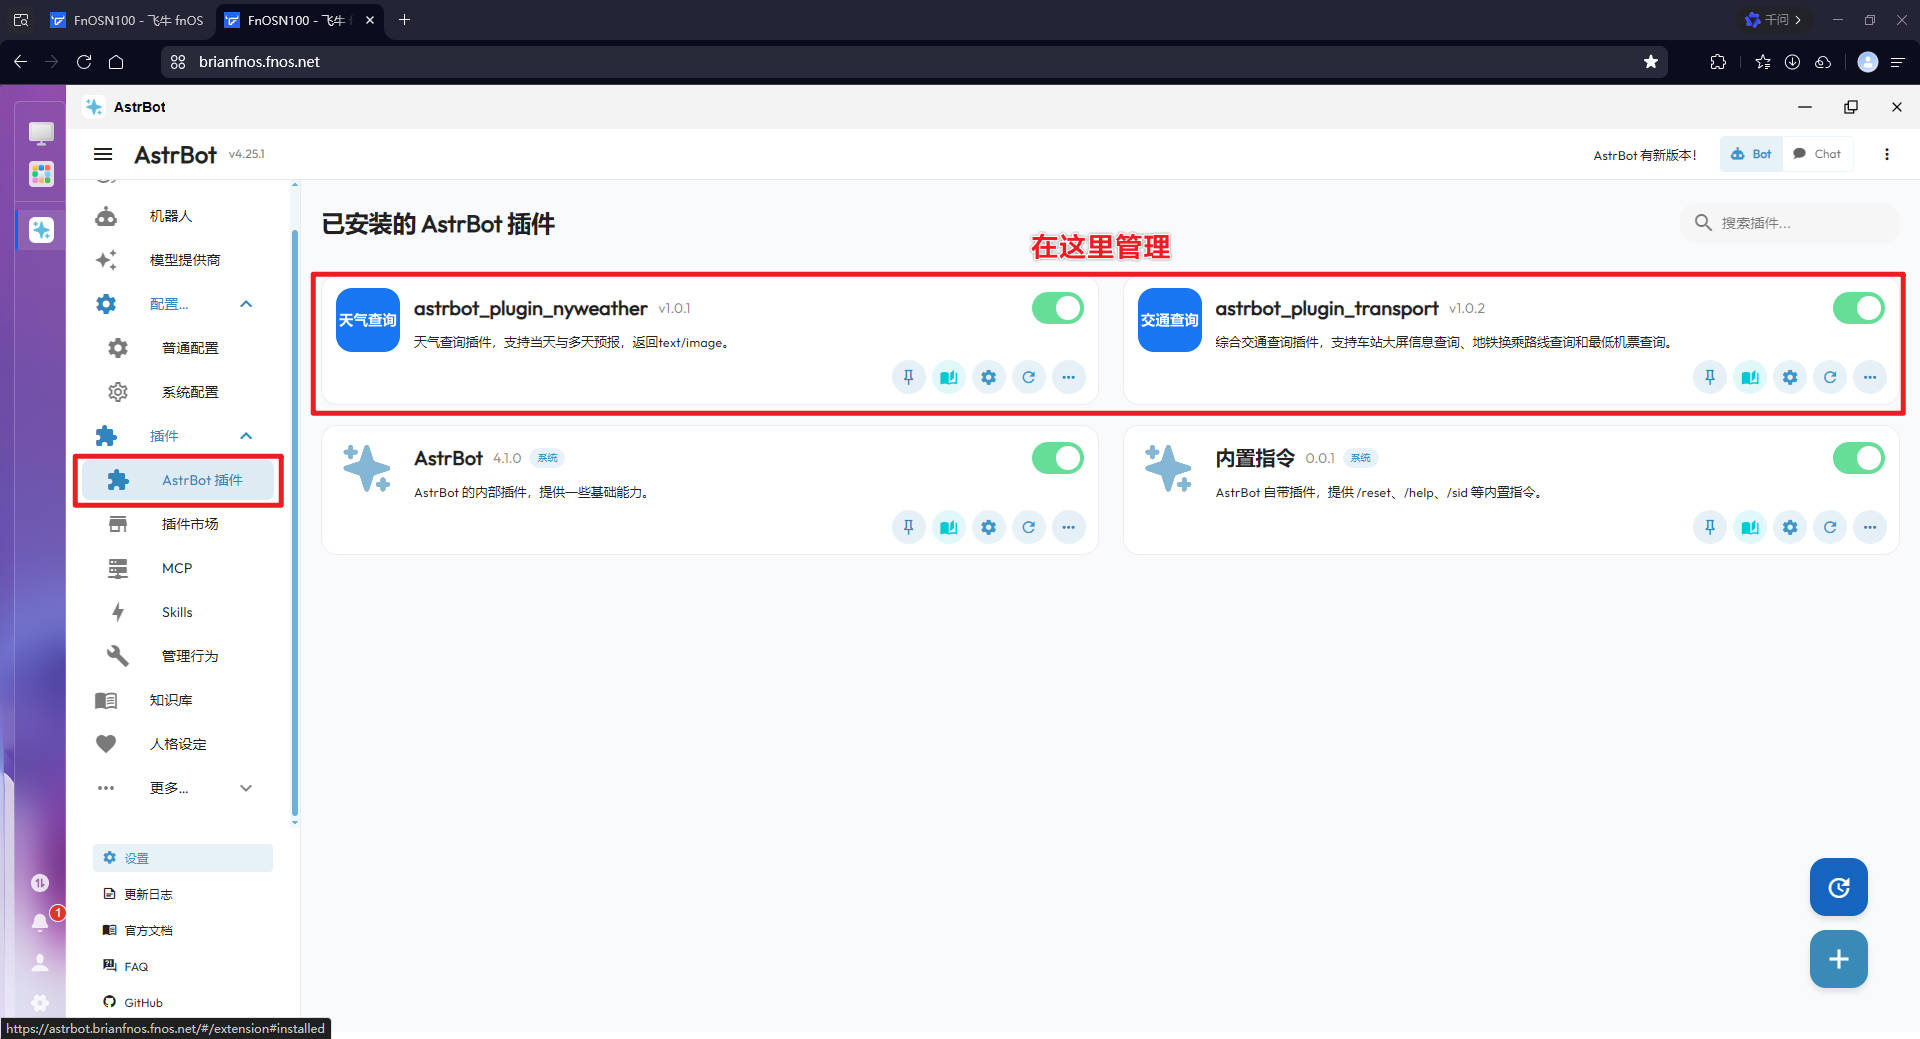Pin the astrbot_plugin_nyweather plugin
This screenshot has width=1920, height=1039.
pyautogui.click(x=908, y=377)
